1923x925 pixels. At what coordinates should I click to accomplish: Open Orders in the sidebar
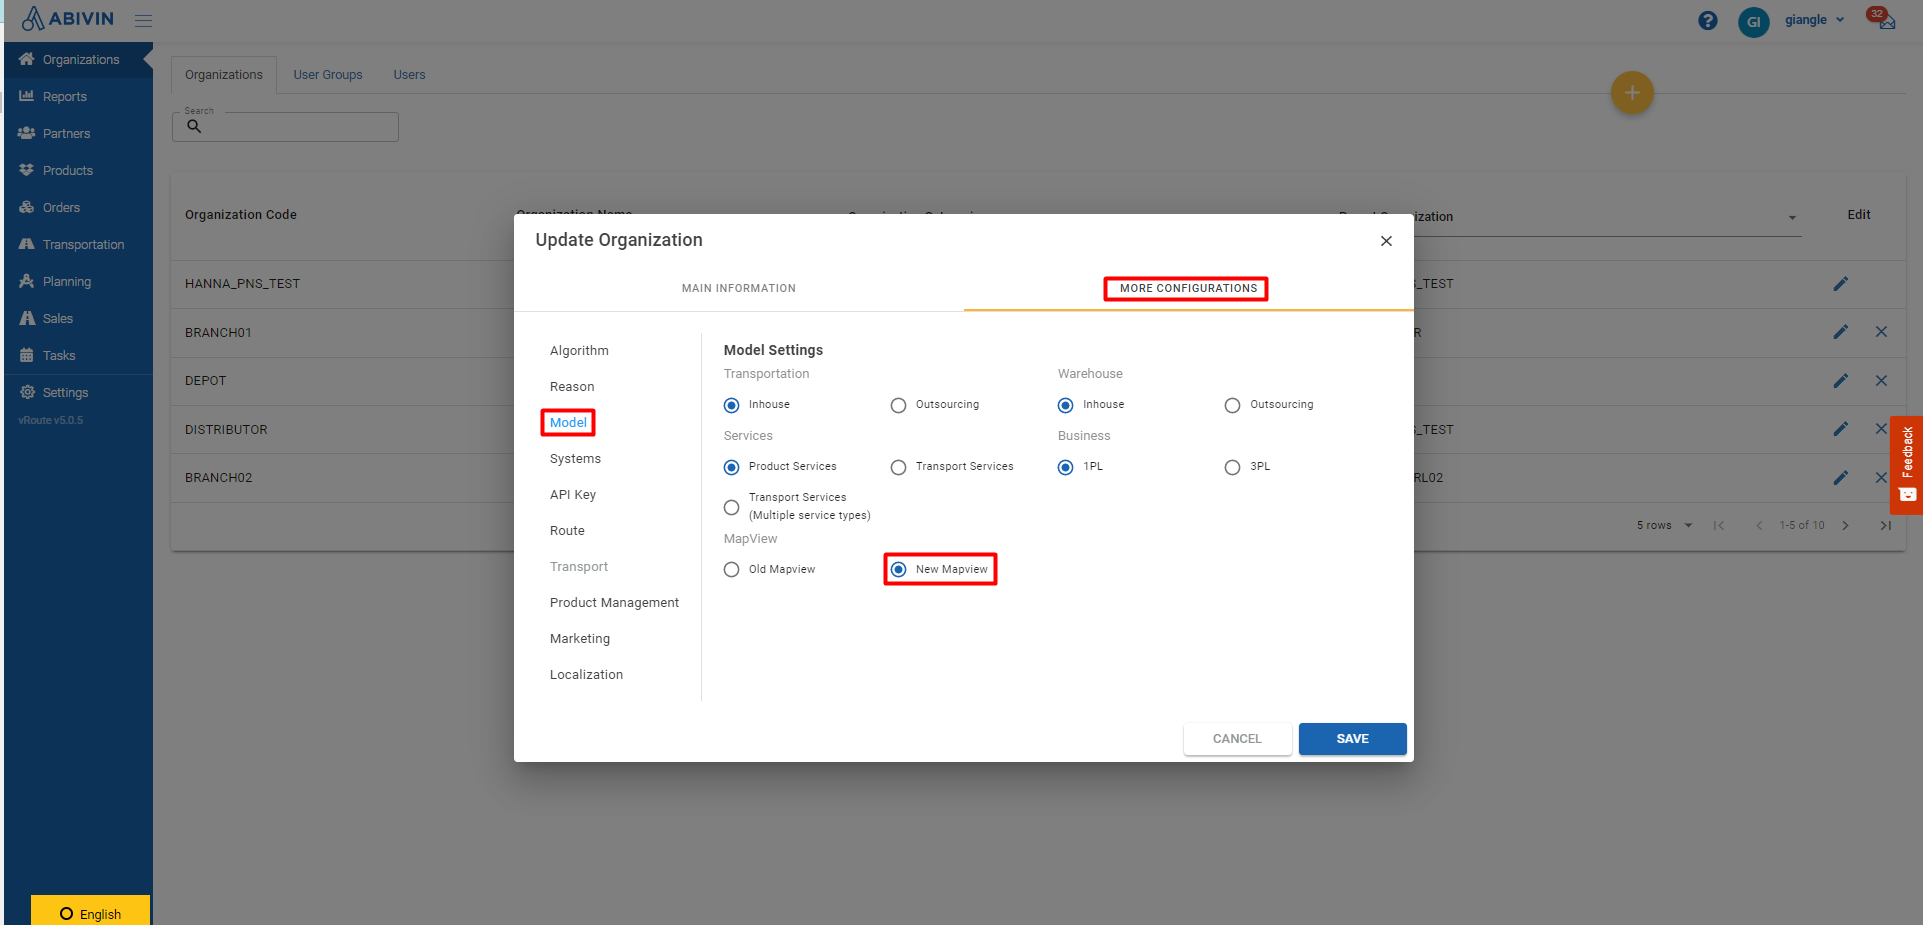(78, 208)
